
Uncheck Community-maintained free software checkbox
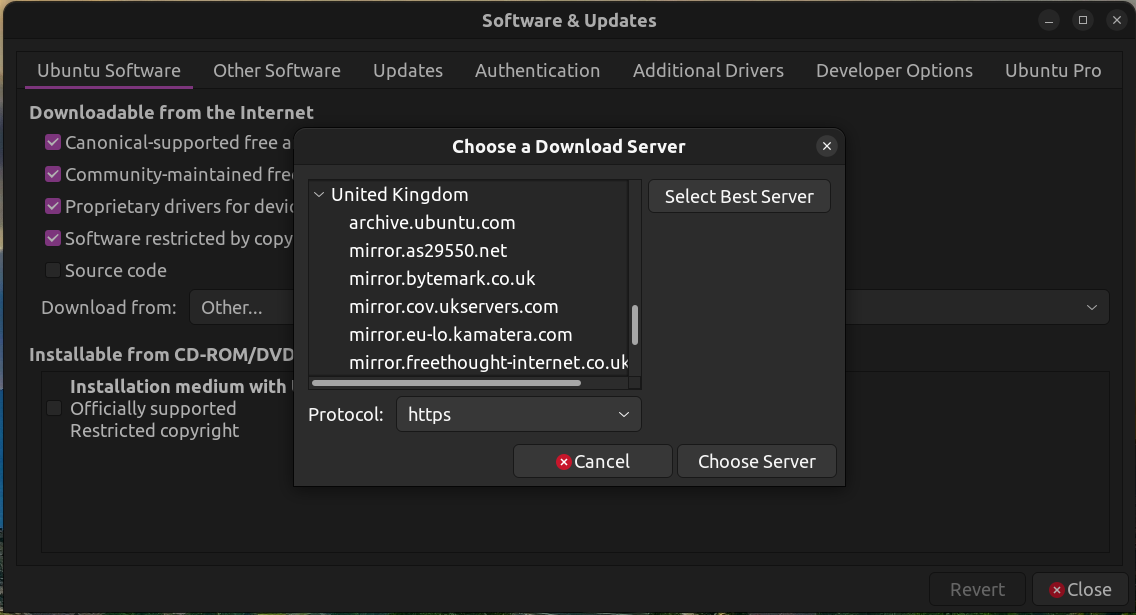pos(53,175)
